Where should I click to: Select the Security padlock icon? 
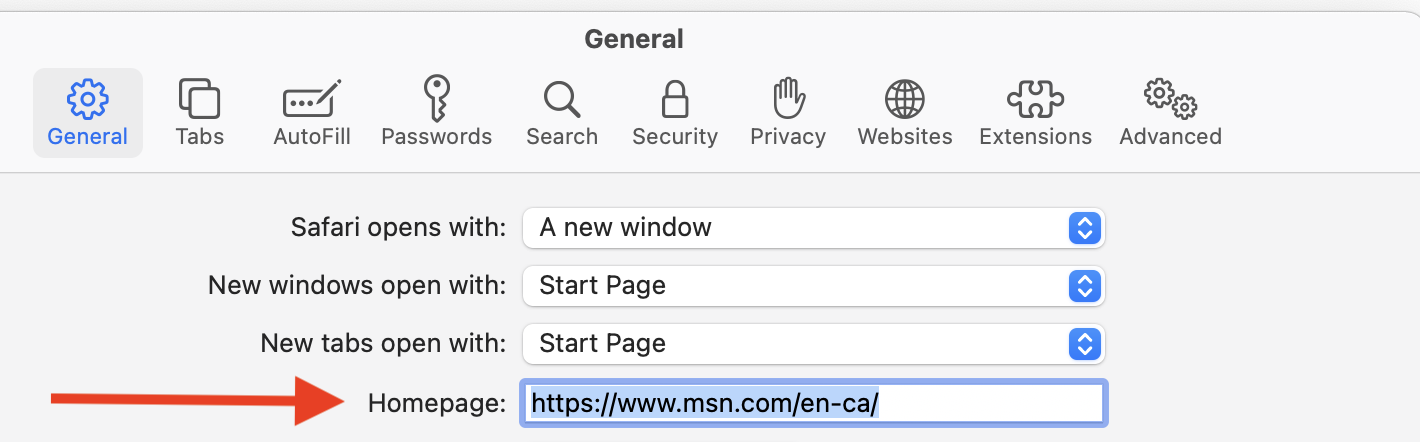click(675, 99)
